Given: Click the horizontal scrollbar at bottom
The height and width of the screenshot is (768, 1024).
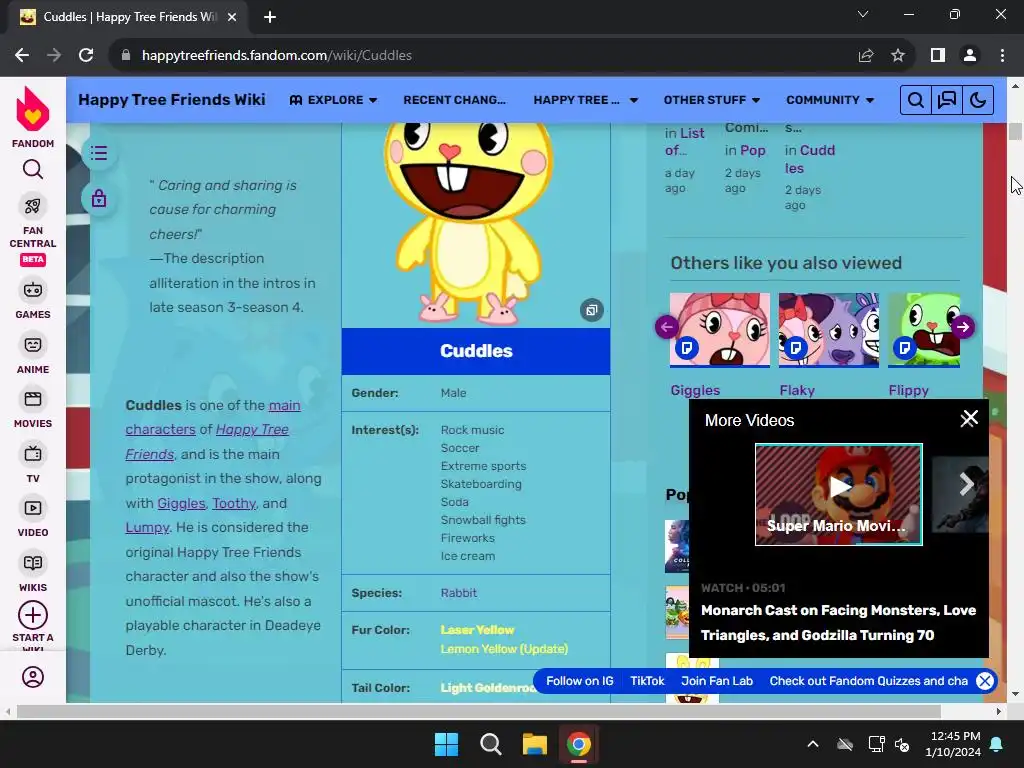Looking at the screenshot, I should (x=479, y=711).
